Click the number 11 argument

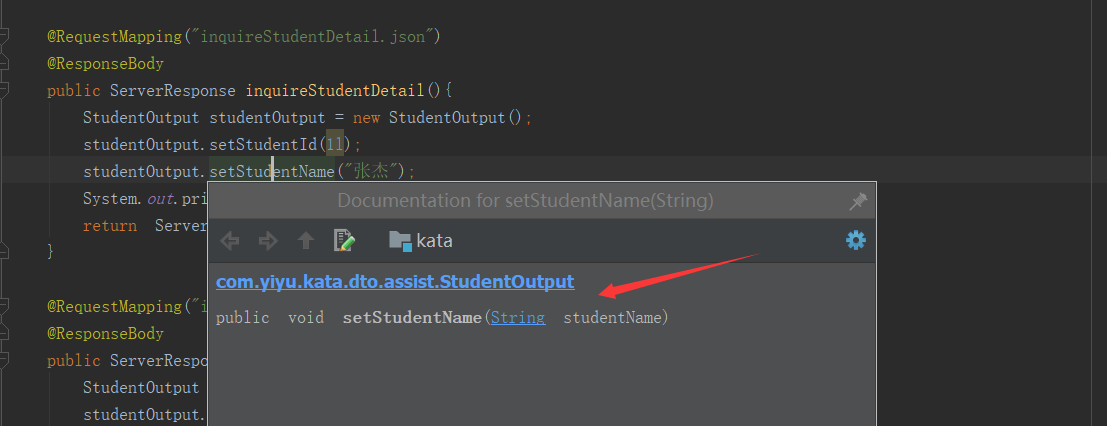(x=335, y=145)
